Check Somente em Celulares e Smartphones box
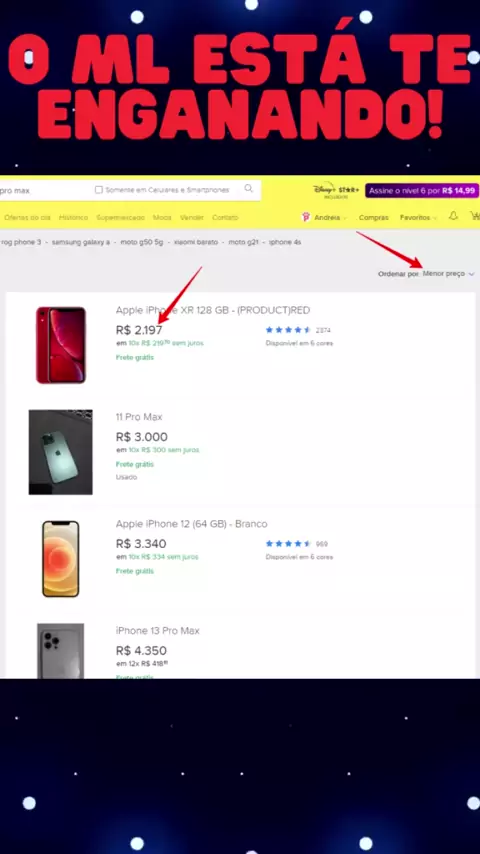The height and width of the screenshot is (854, 480). click(x=99, y=190)
